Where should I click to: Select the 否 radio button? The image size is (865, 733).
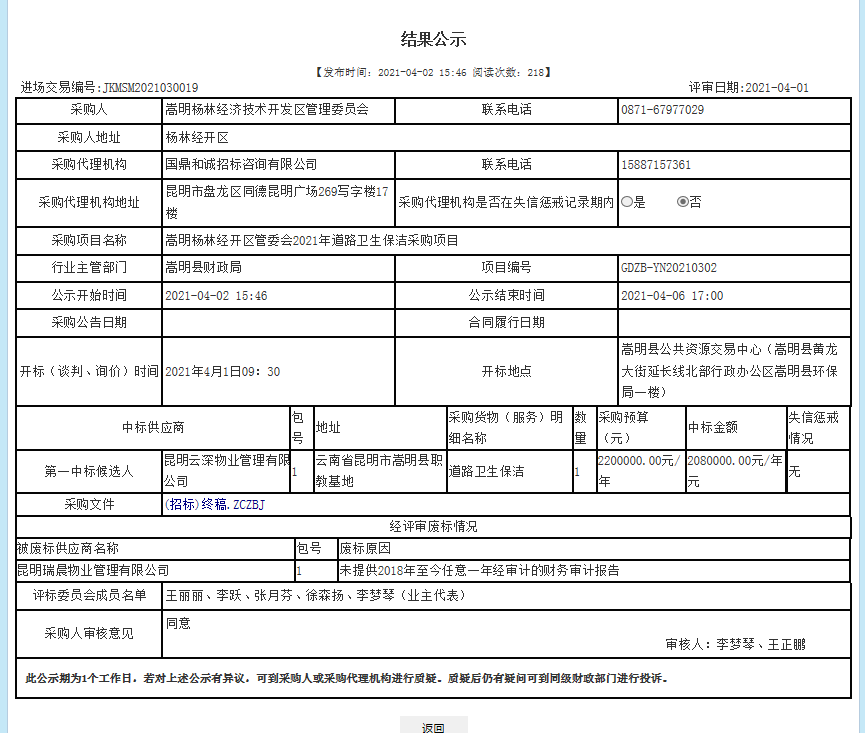(682, 202)
